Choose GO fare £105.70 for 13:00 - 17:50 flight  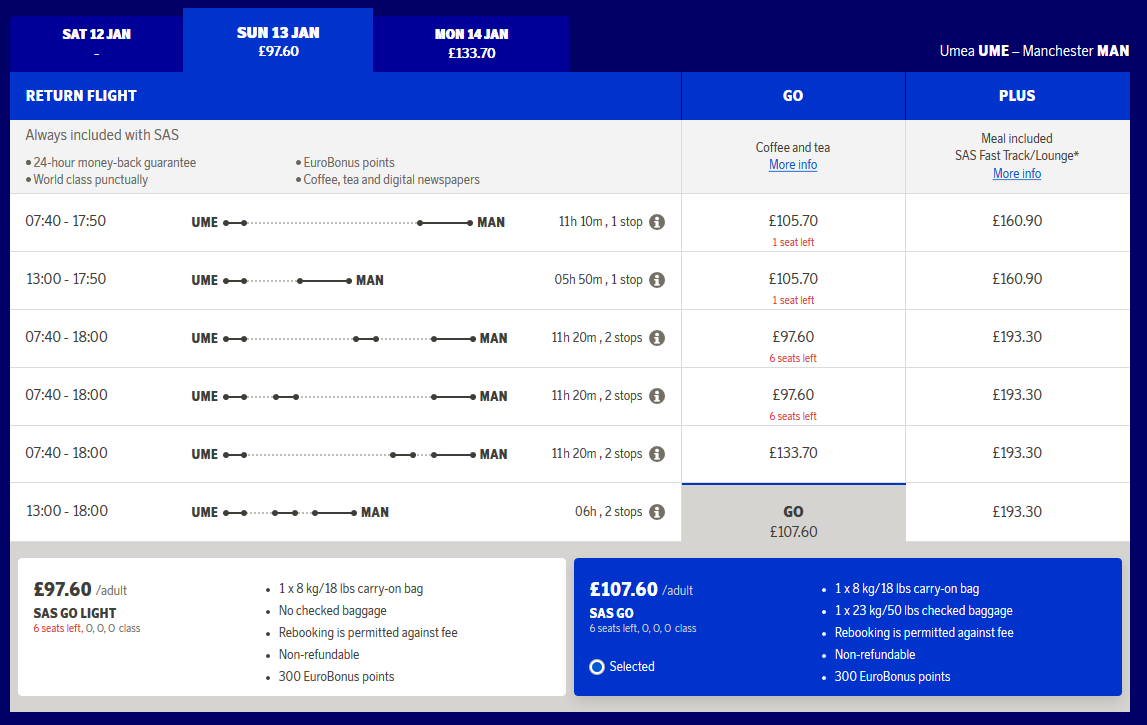(x=793, y=280)
